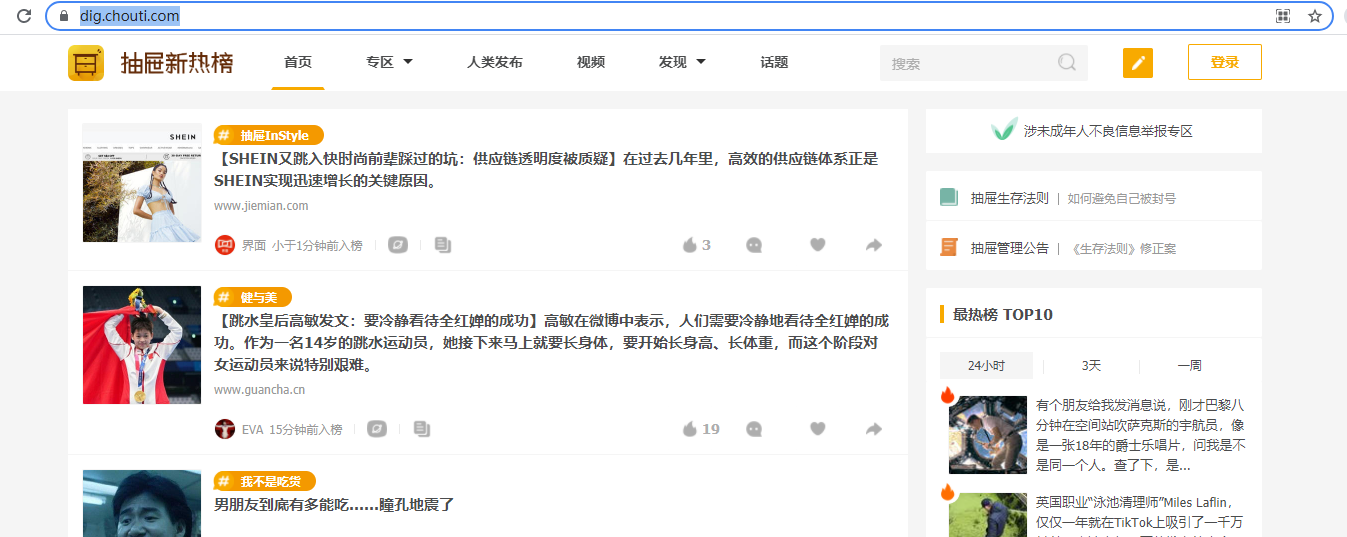Open the Gao Min post thumbnail image
Viewport: 1347px width, 537px height.
pyautogui.click(x=142, y=345)
